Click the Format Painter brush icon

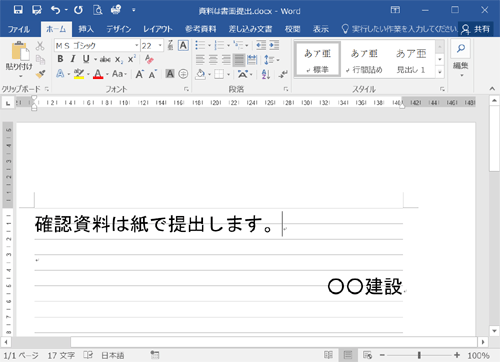(x=41, y=74)
